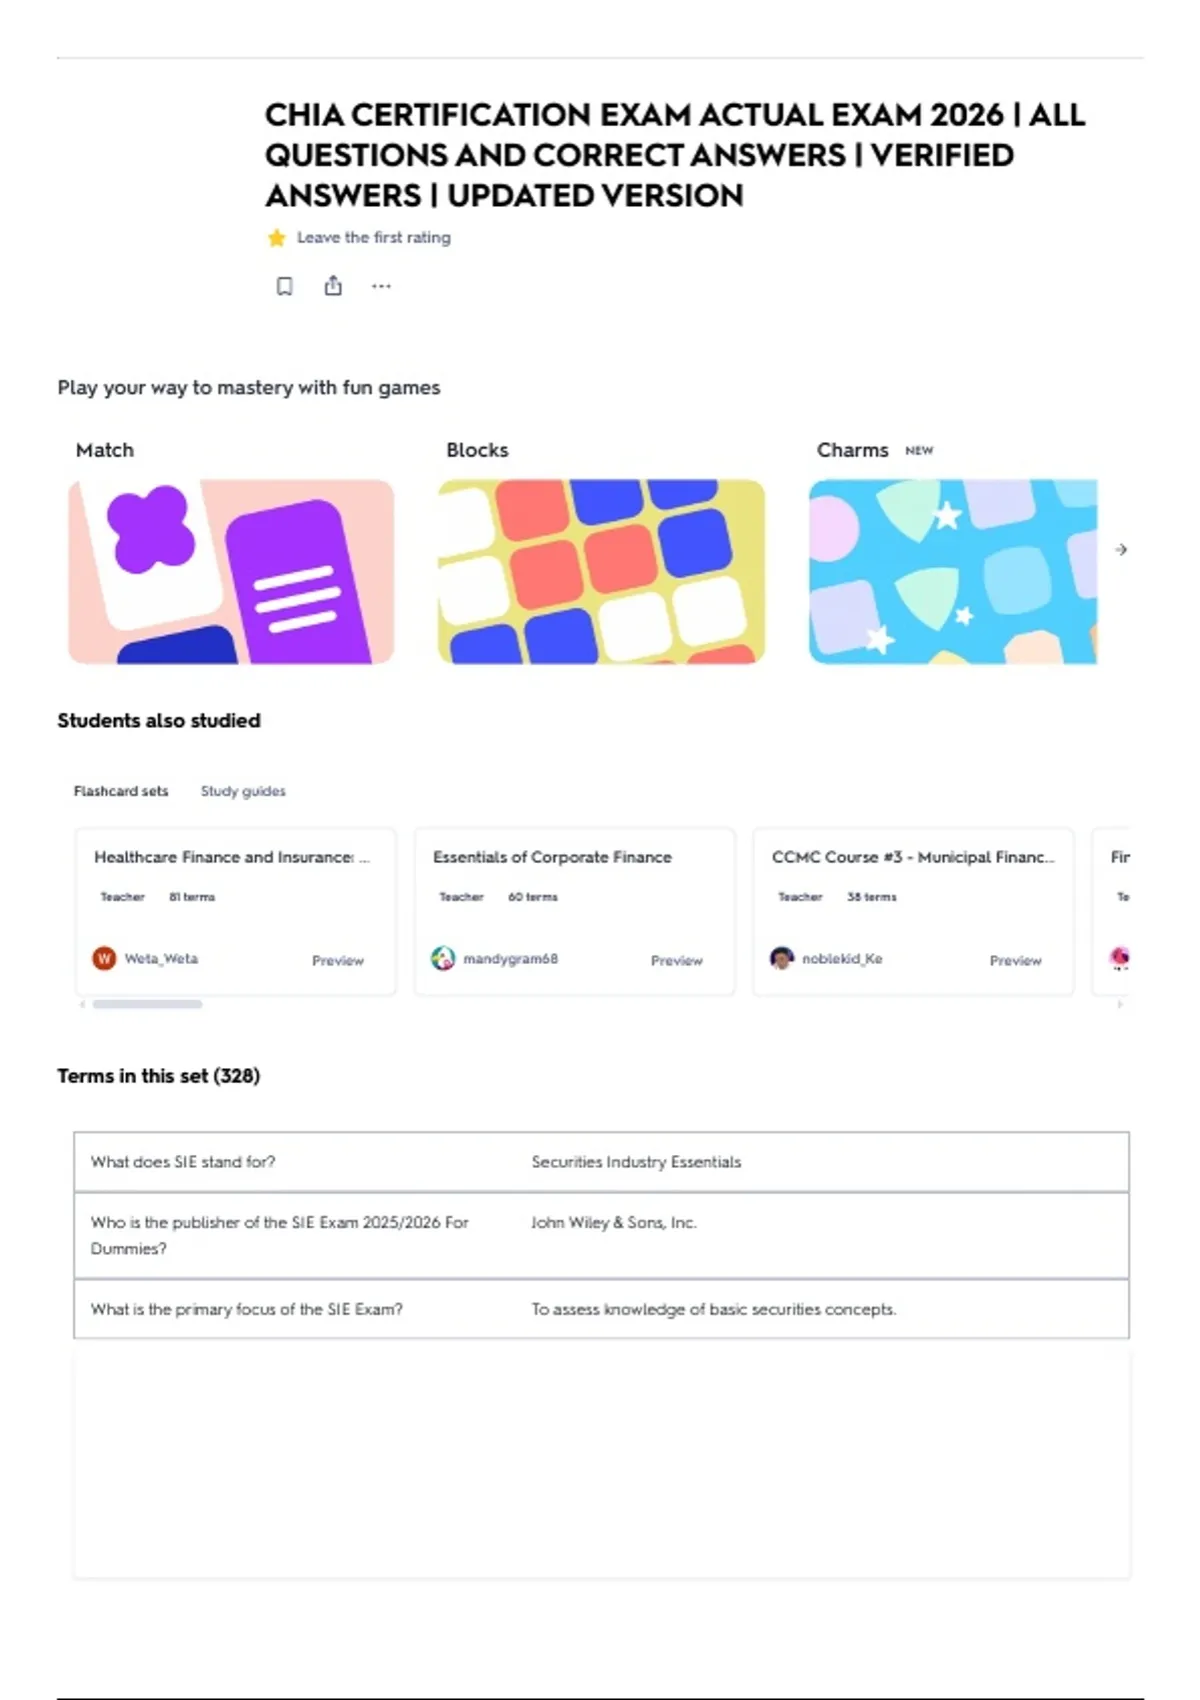Open the three-dots more options menu
Image resolution: width=1200 pixels, height=1700 pixels.
click(x=381, y=286)
